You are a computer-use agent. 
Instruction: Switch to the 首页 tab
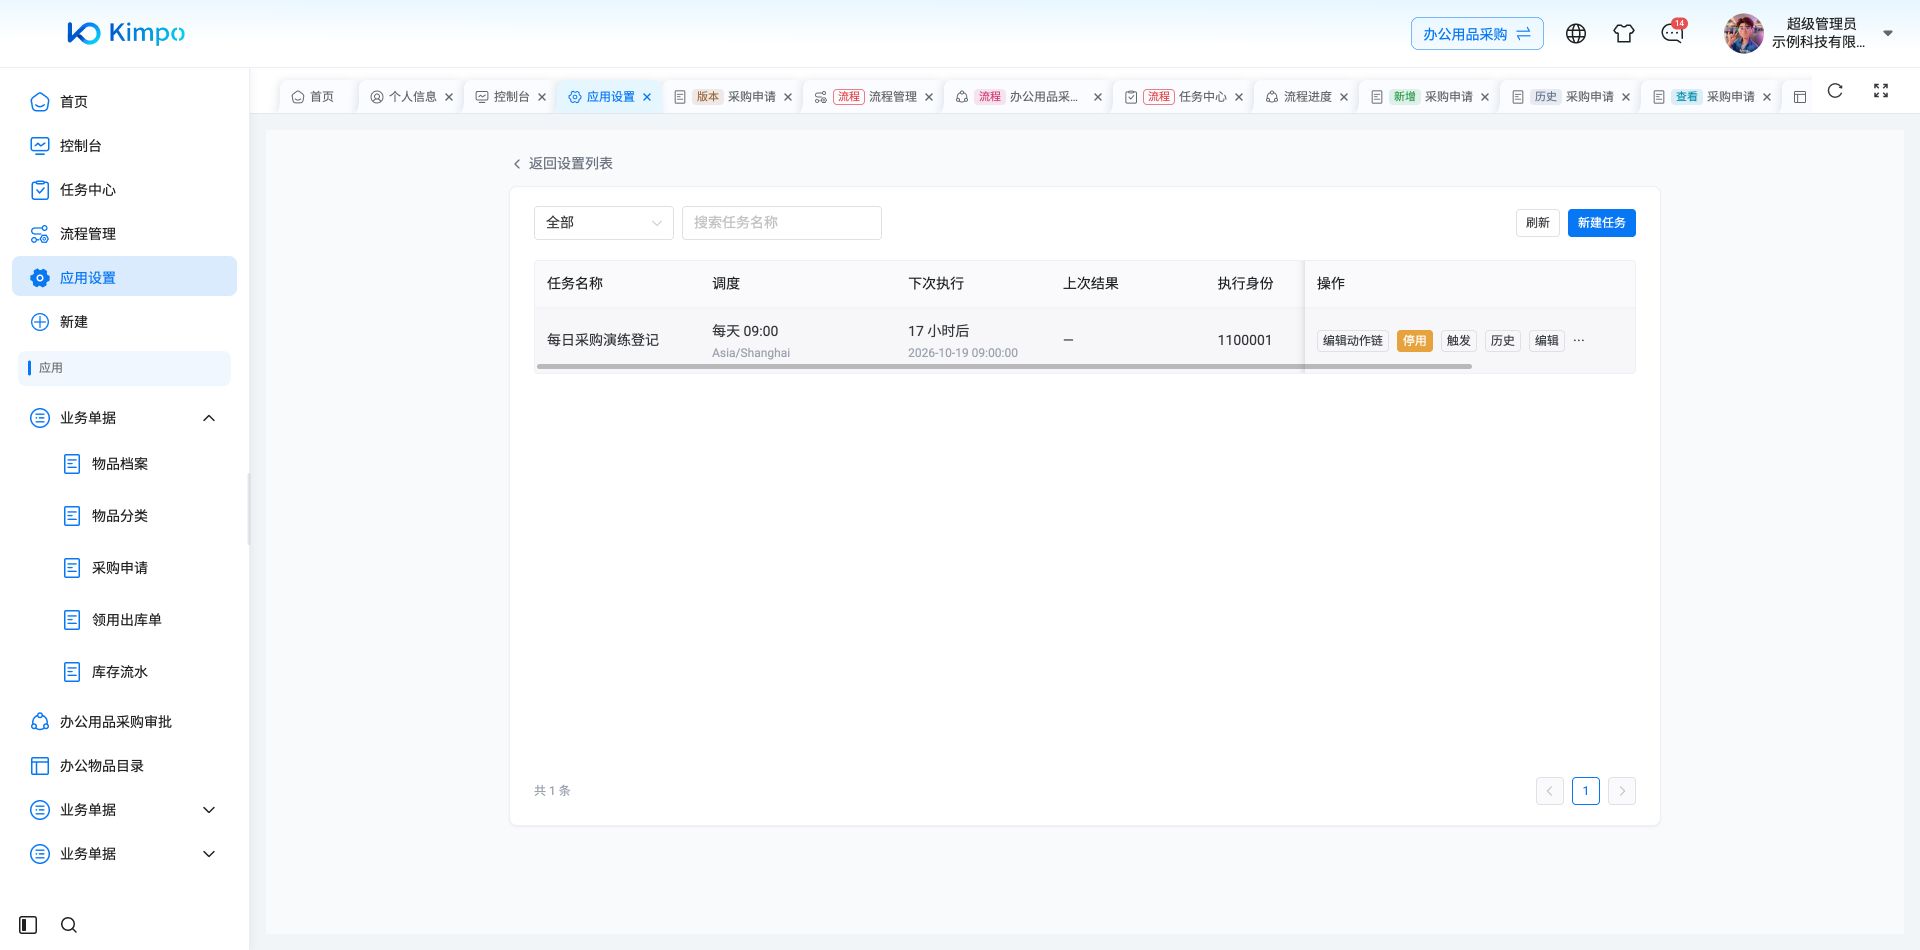point(312,97)
